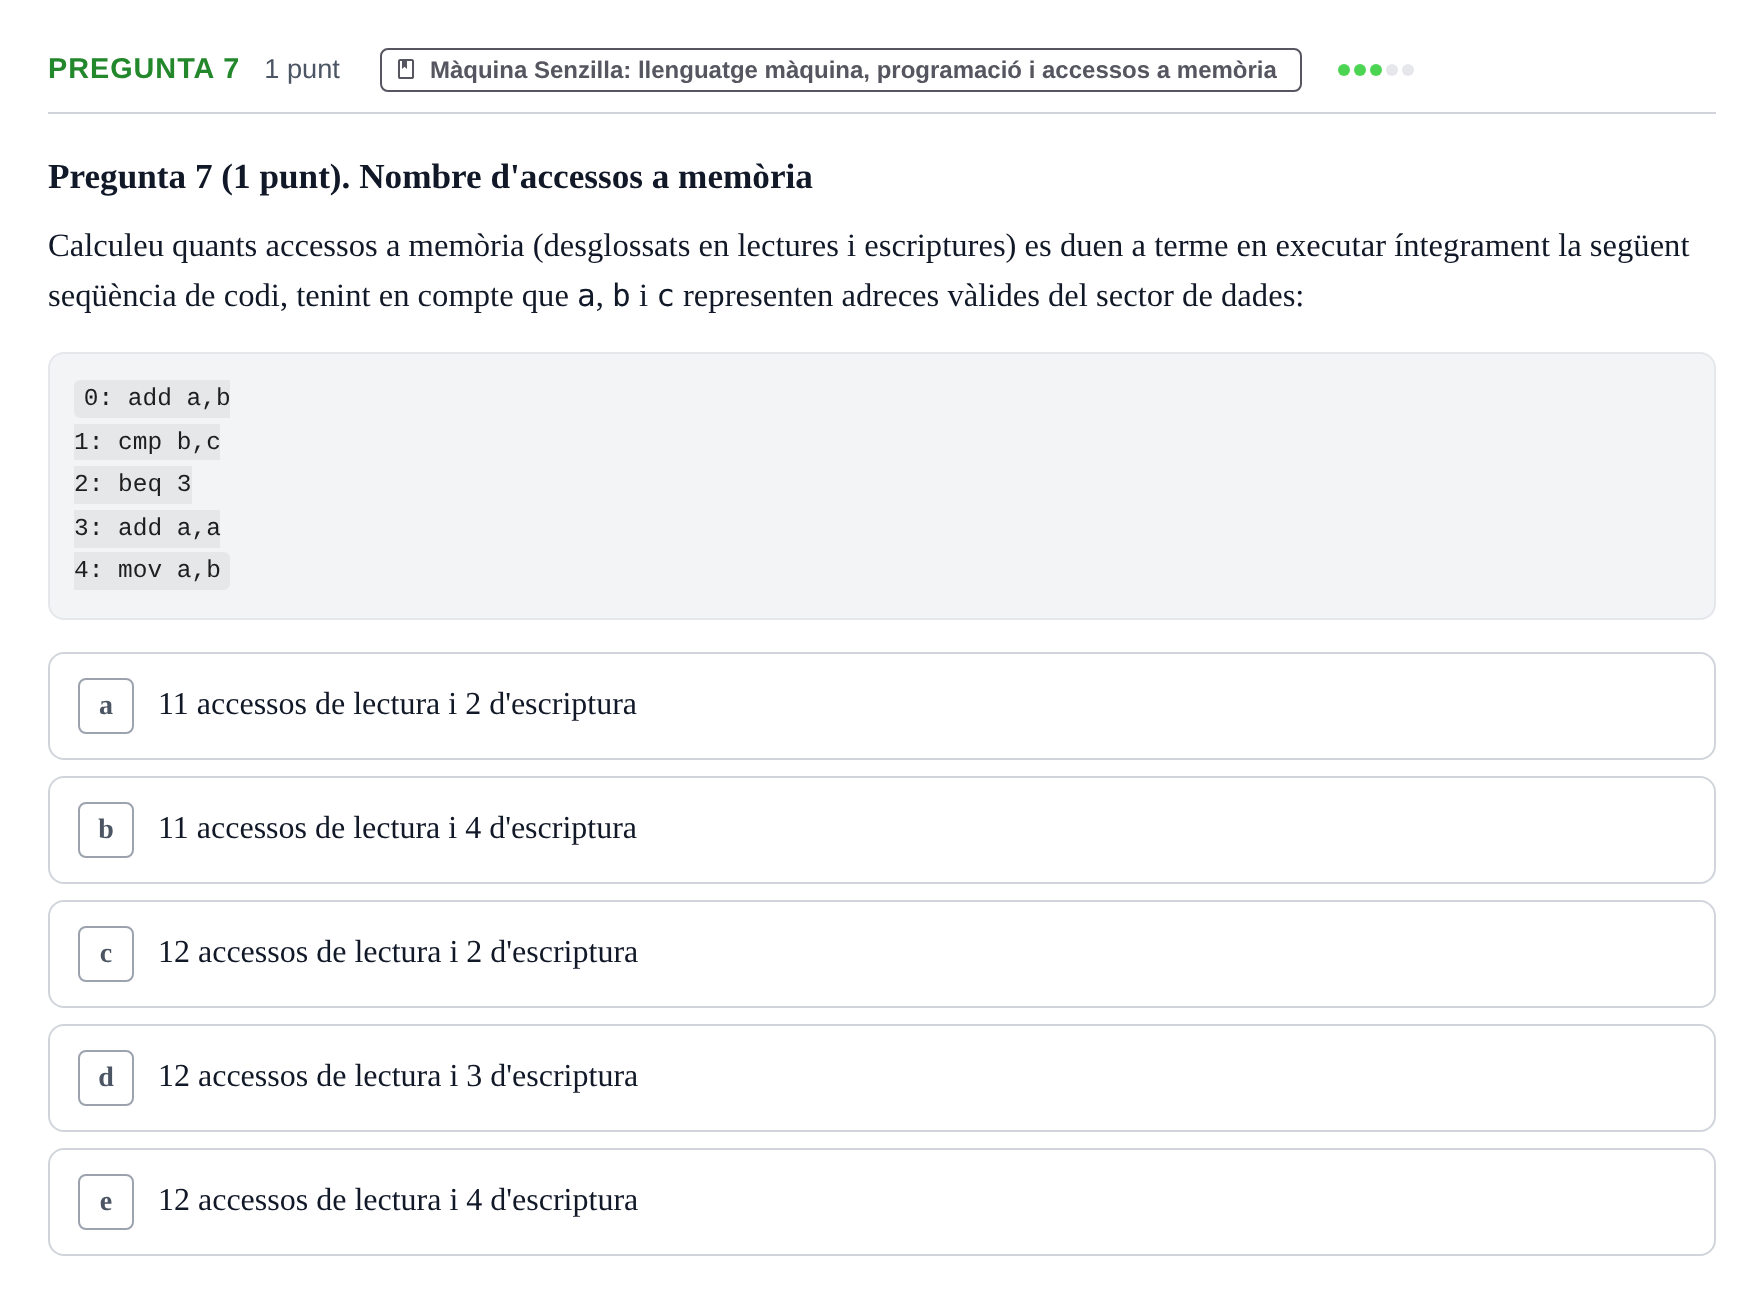Viewport: 1764px width, 1306px height.
Task: Choose '12 accessos de lectura i 3 d'escriptura'
Action: [882, 1078]
